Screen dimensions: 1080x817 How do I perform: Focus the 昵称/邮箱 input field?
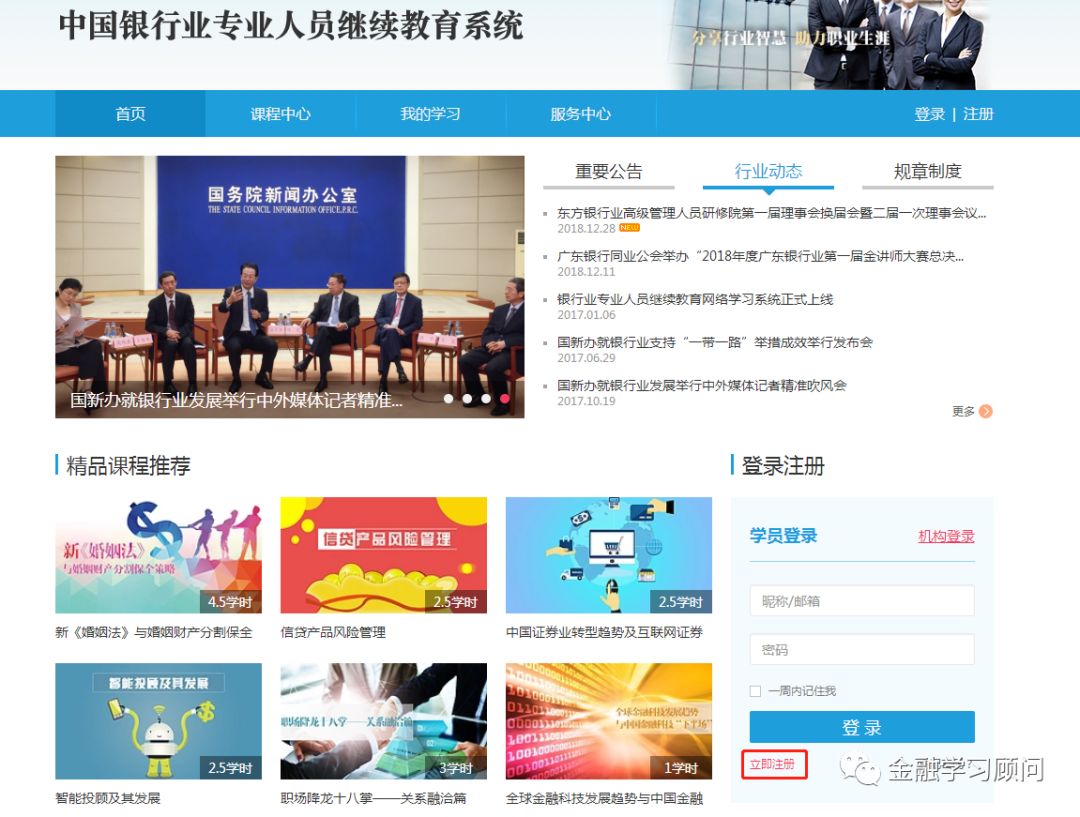pos(862,601)
